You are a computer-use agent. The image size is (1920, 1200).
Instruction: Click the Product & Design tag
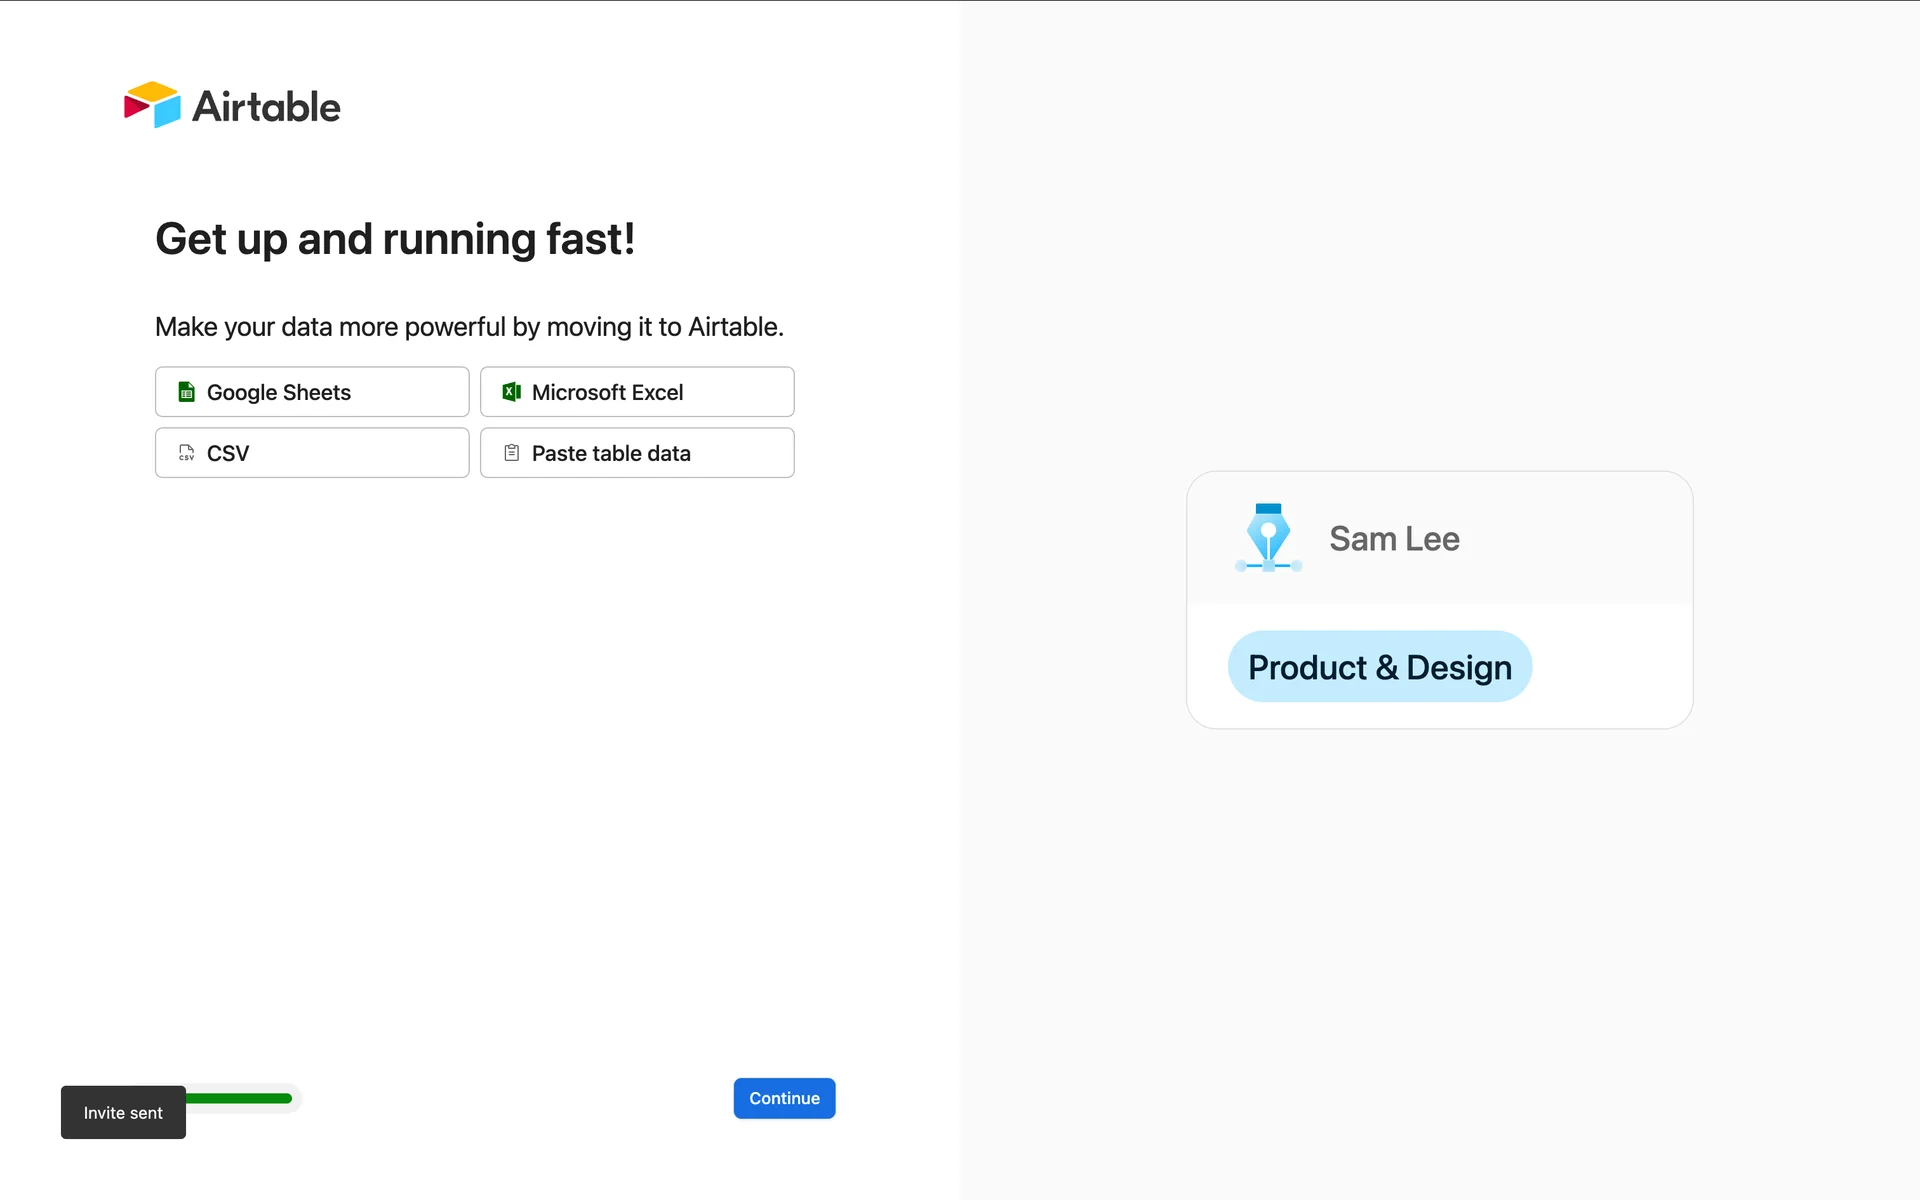tap(1379, 667)
